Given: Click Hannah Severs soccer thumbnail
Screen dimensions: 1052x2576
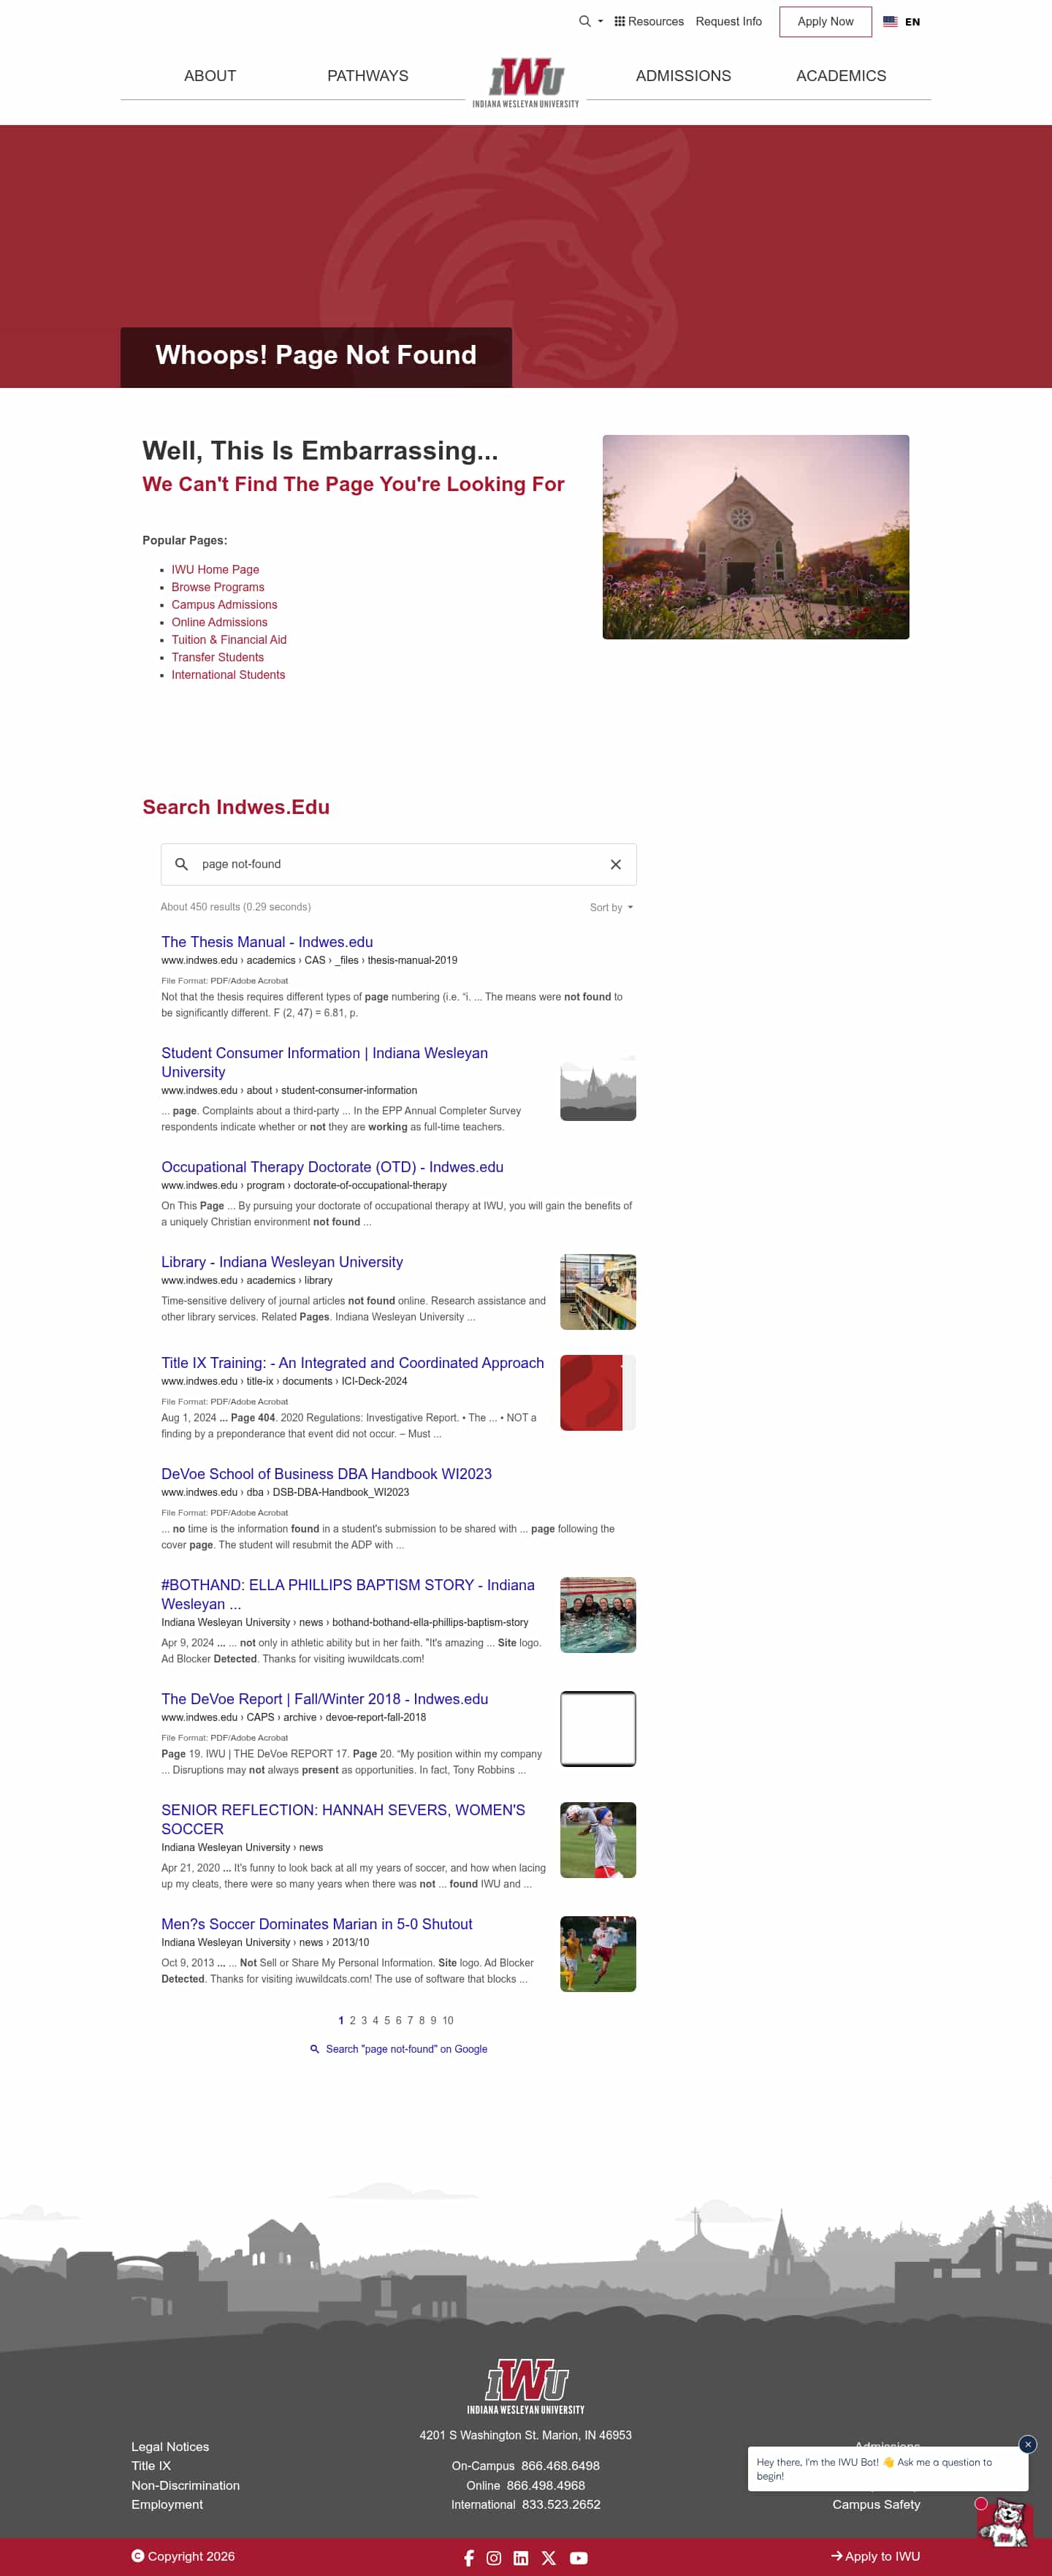Looking at the screenshot, I should click(x=598, y=1840).
